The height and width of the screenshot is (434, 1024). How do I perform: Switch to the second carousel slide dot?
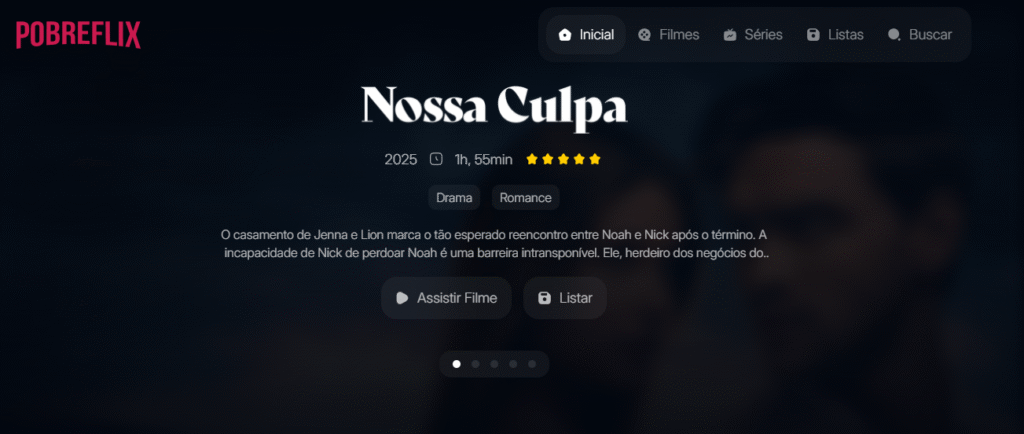(x=475, y=364)
